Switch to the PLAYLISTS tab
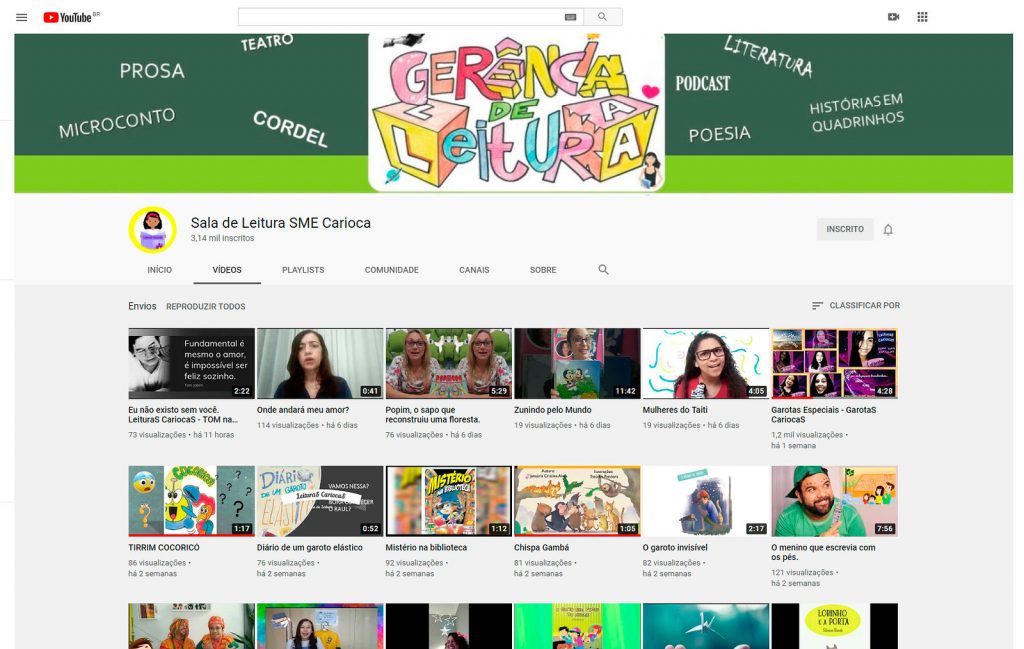Screen dimensions: 1024x649 pos(303,270)
